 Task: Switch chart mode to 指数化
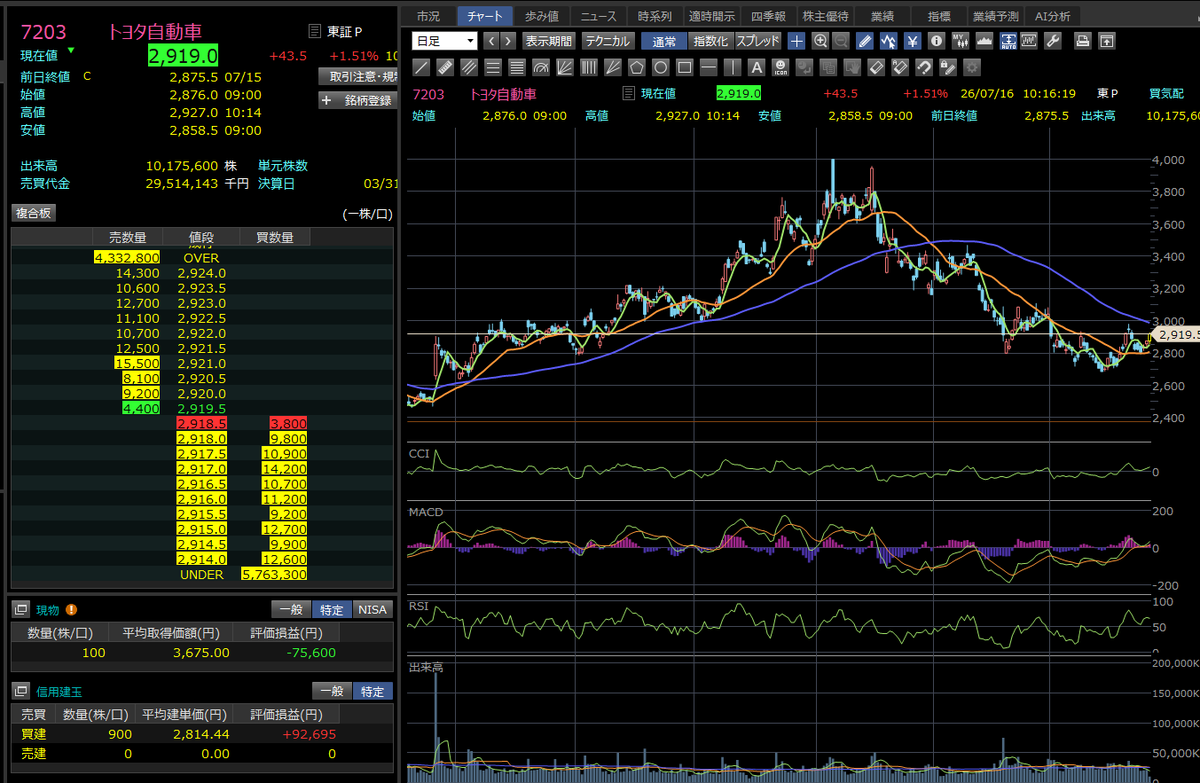[x=711, y=41]
